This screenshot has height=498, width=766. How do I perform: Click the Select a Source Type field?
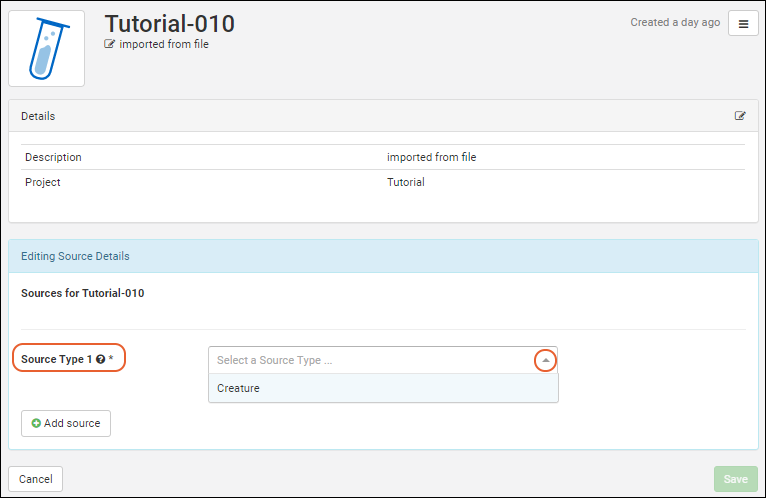coord(370,360)
